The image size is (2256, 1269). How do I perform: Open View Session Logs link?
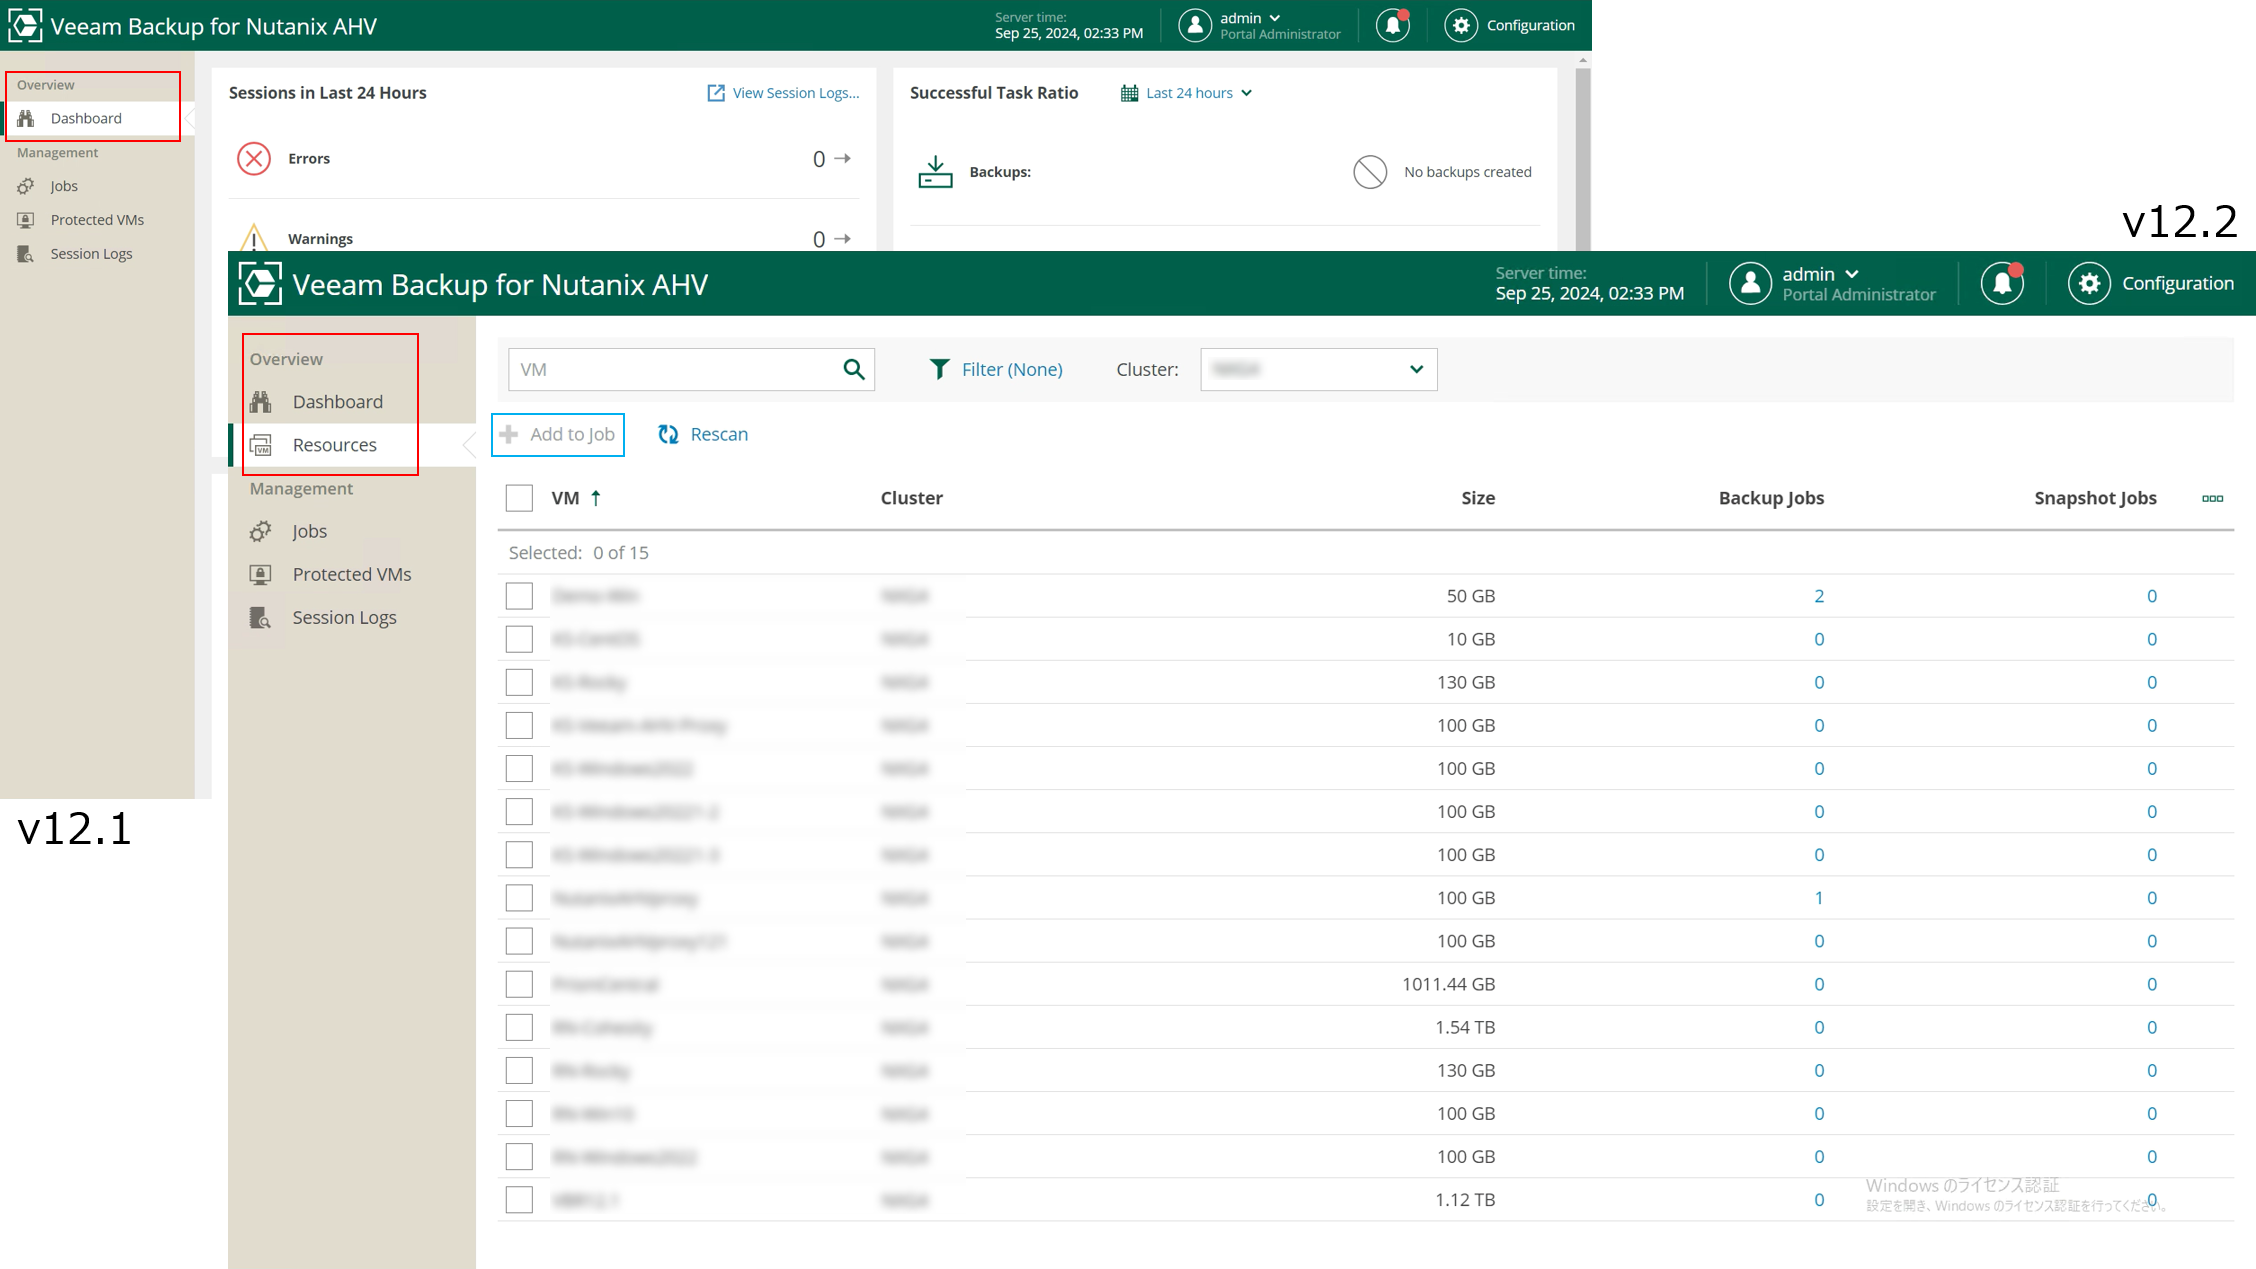point(795,93)
